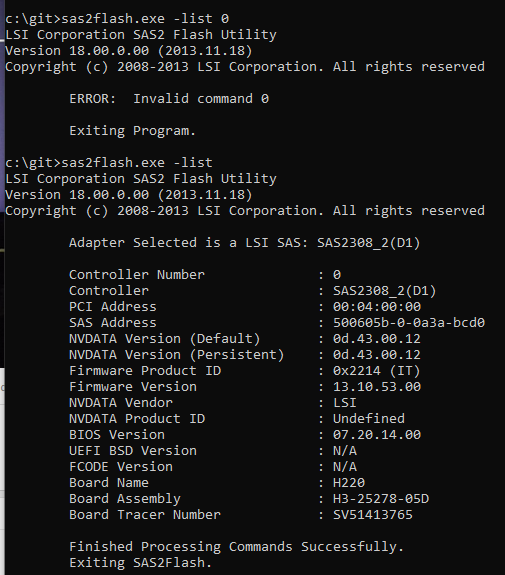Click the Controller Number value 0

337,275
